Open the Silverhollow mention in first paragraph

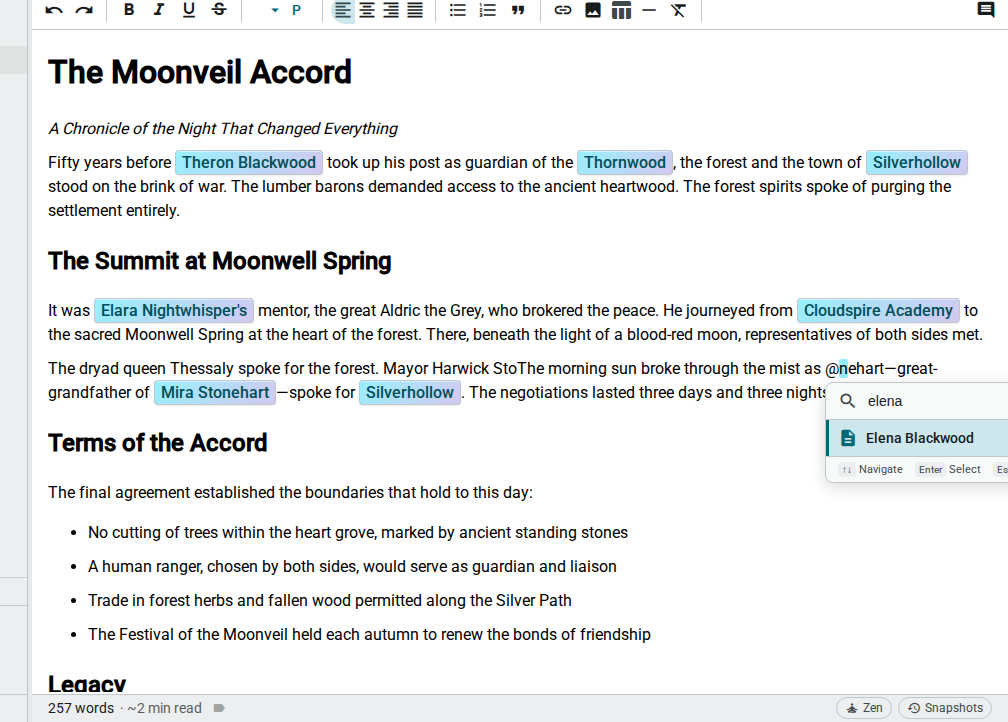[x=917, y=162]
